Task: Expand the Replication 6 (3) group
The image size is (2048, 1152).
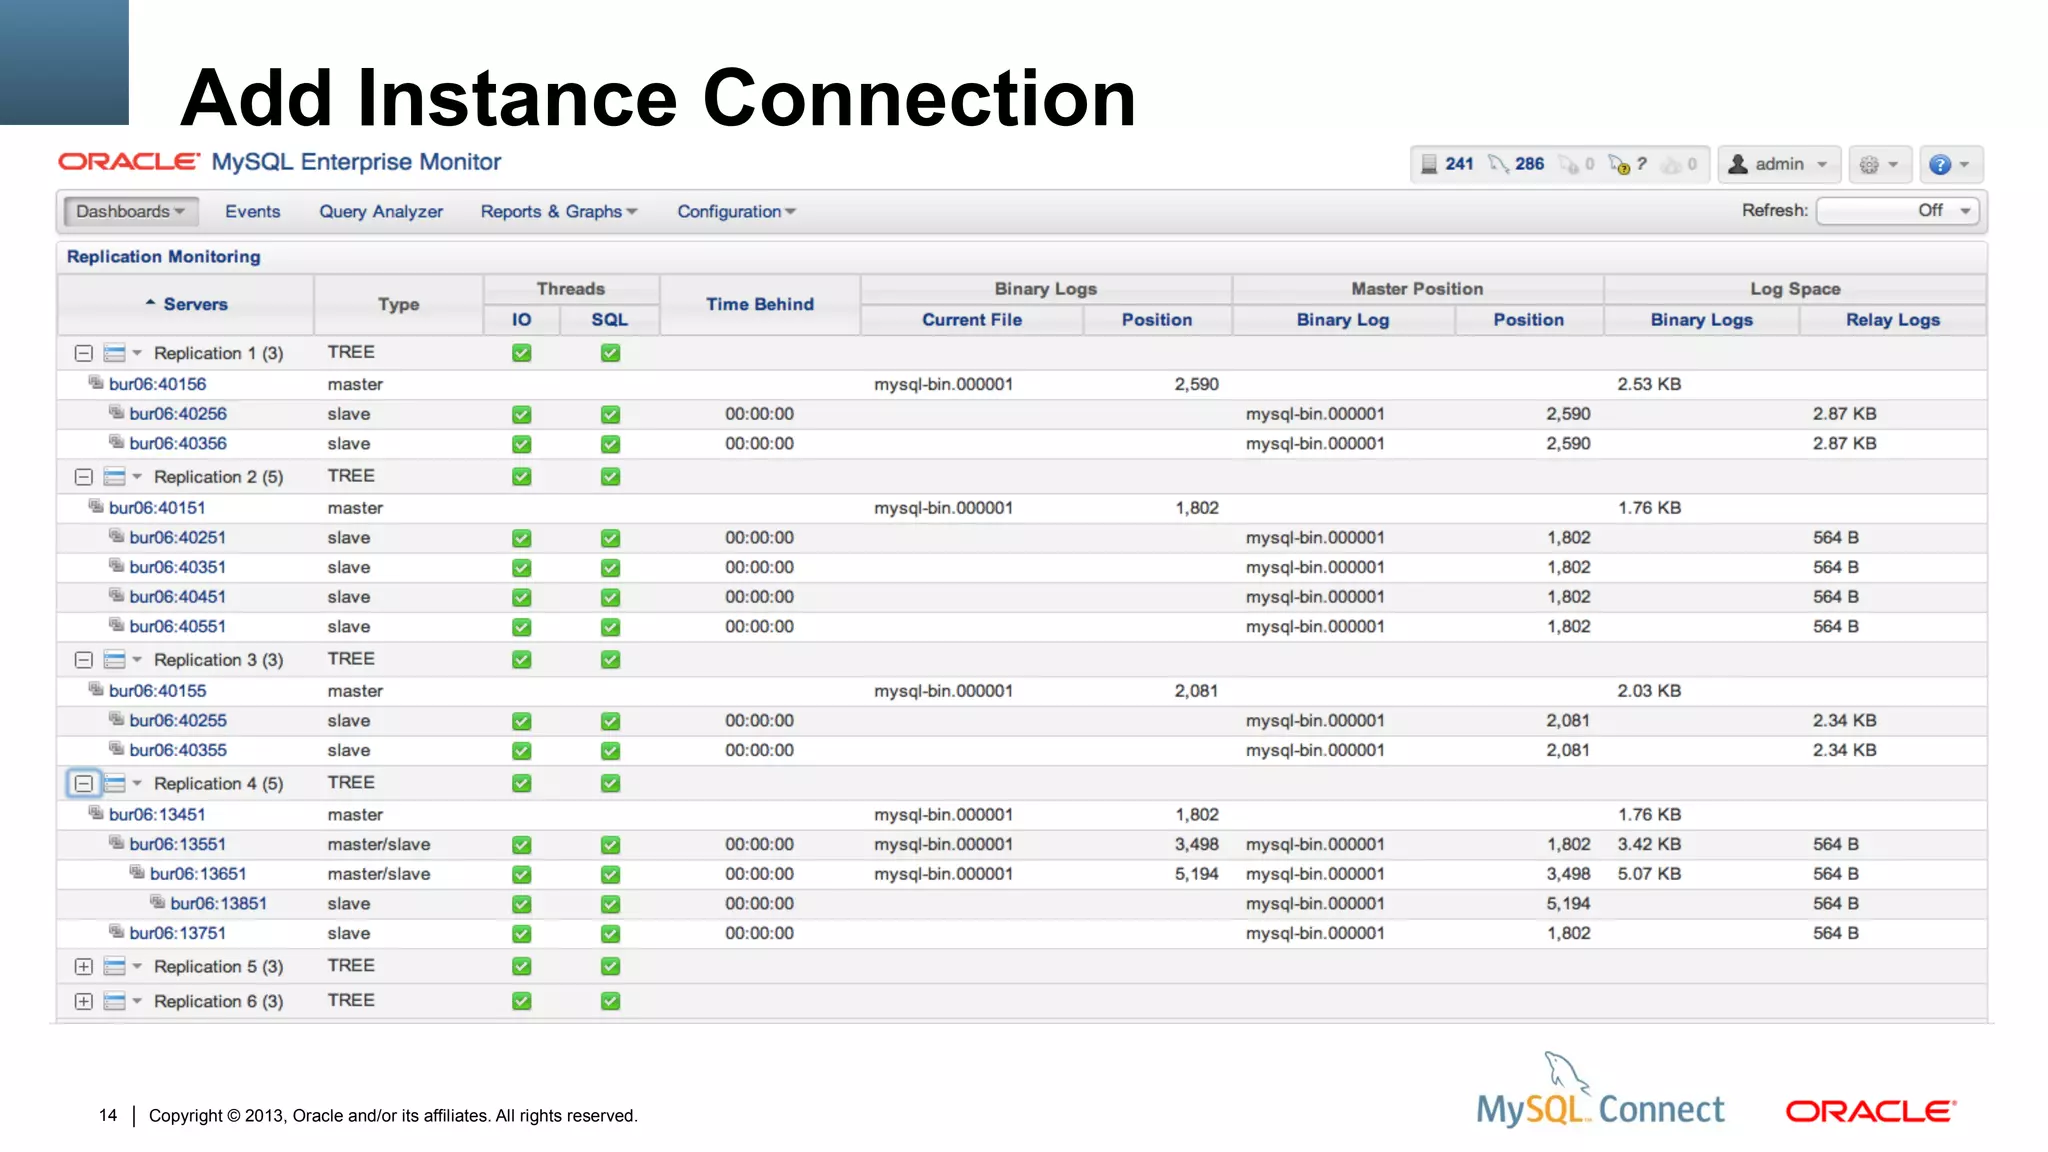Action: point(84,1002)
